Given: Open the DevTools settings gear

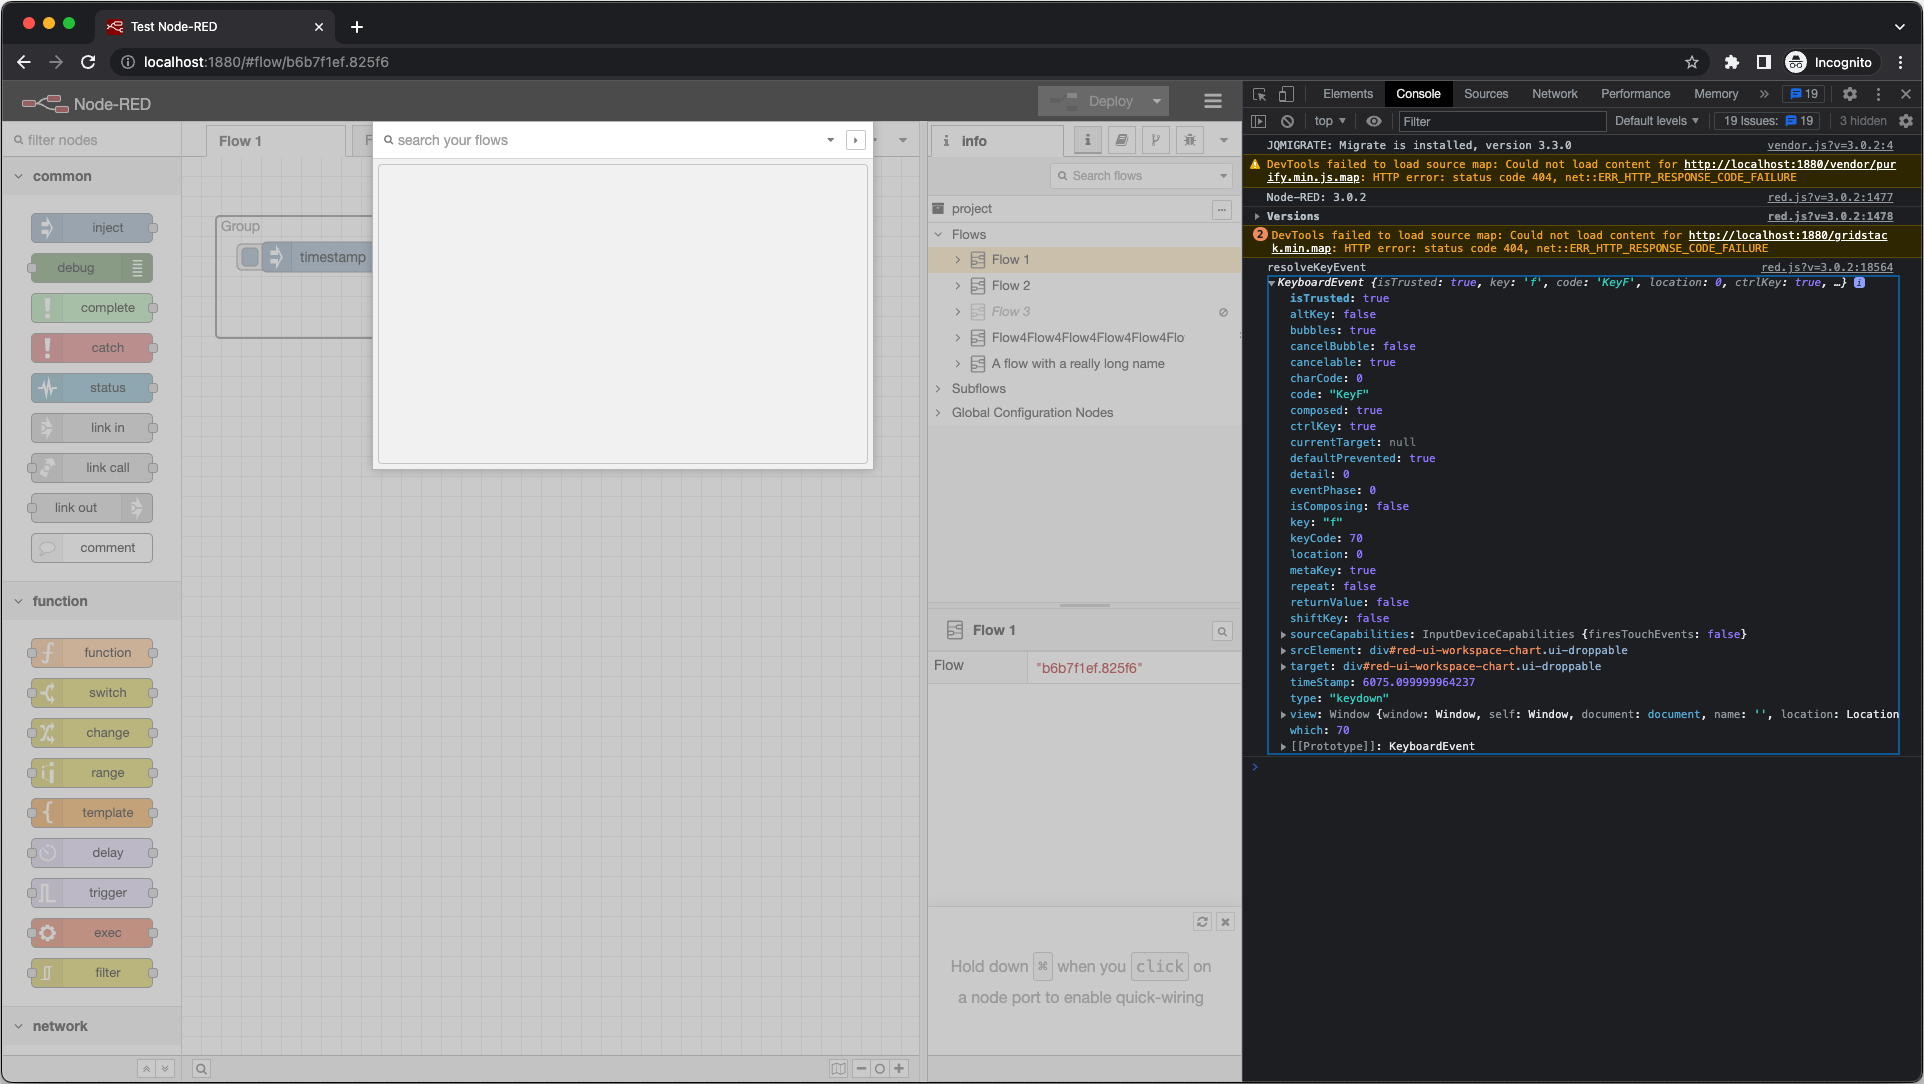Looking at the screenshot, I should (x=1849, y=94).
